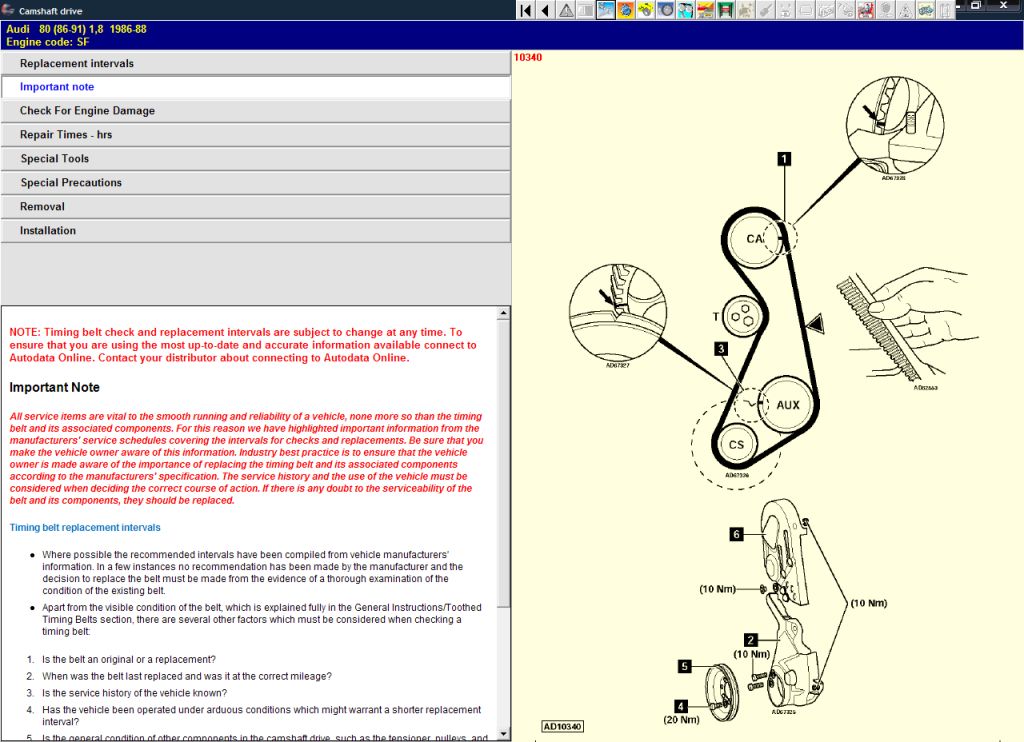Open Special Precautions section
This screenshot has width=1024, height=742.
point(255,182)
